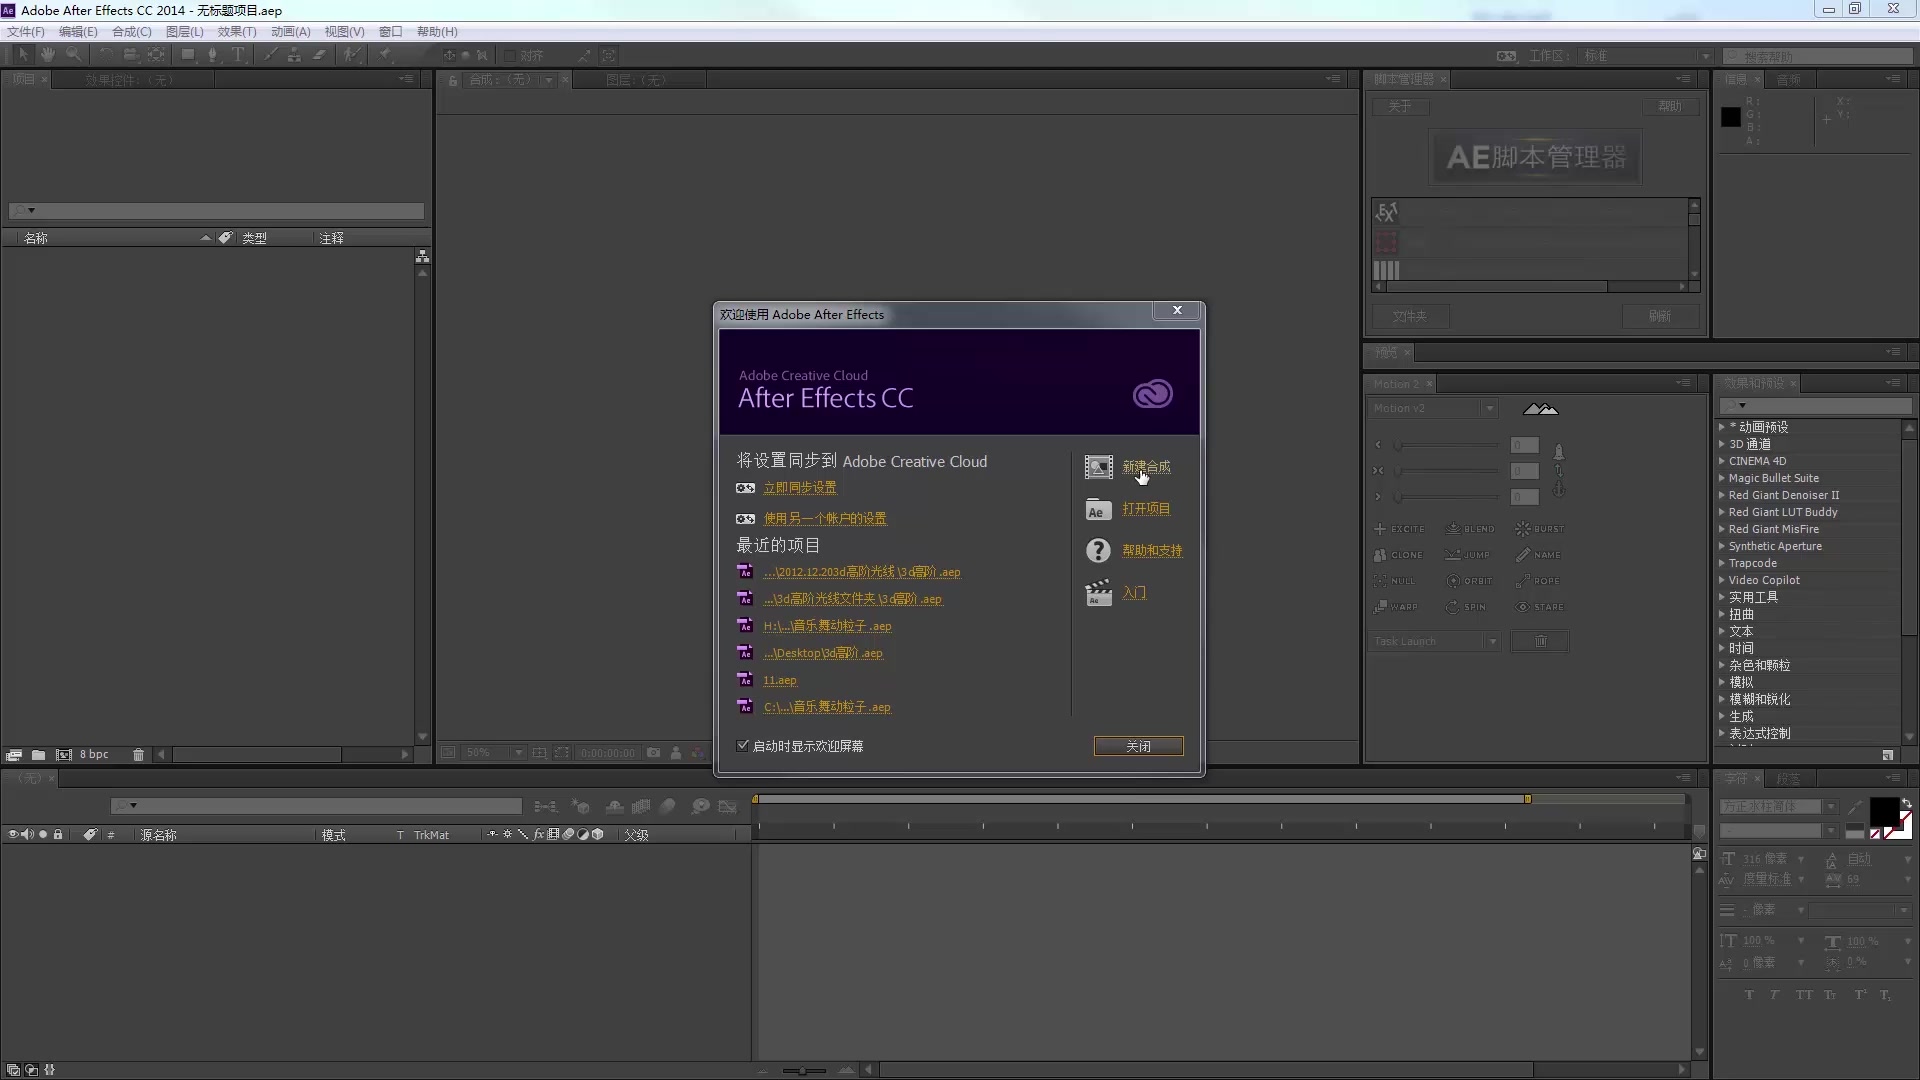Select the Horizontal Type tool

click(x=238, y=55)
